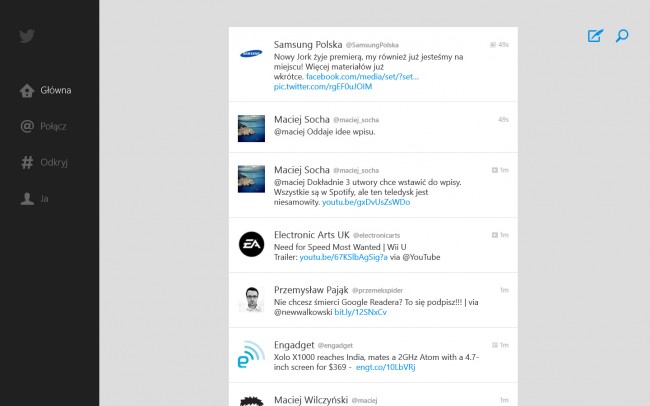
Task: Click media icon on Socha Dokładnie tweet
Action: [495, 170]
